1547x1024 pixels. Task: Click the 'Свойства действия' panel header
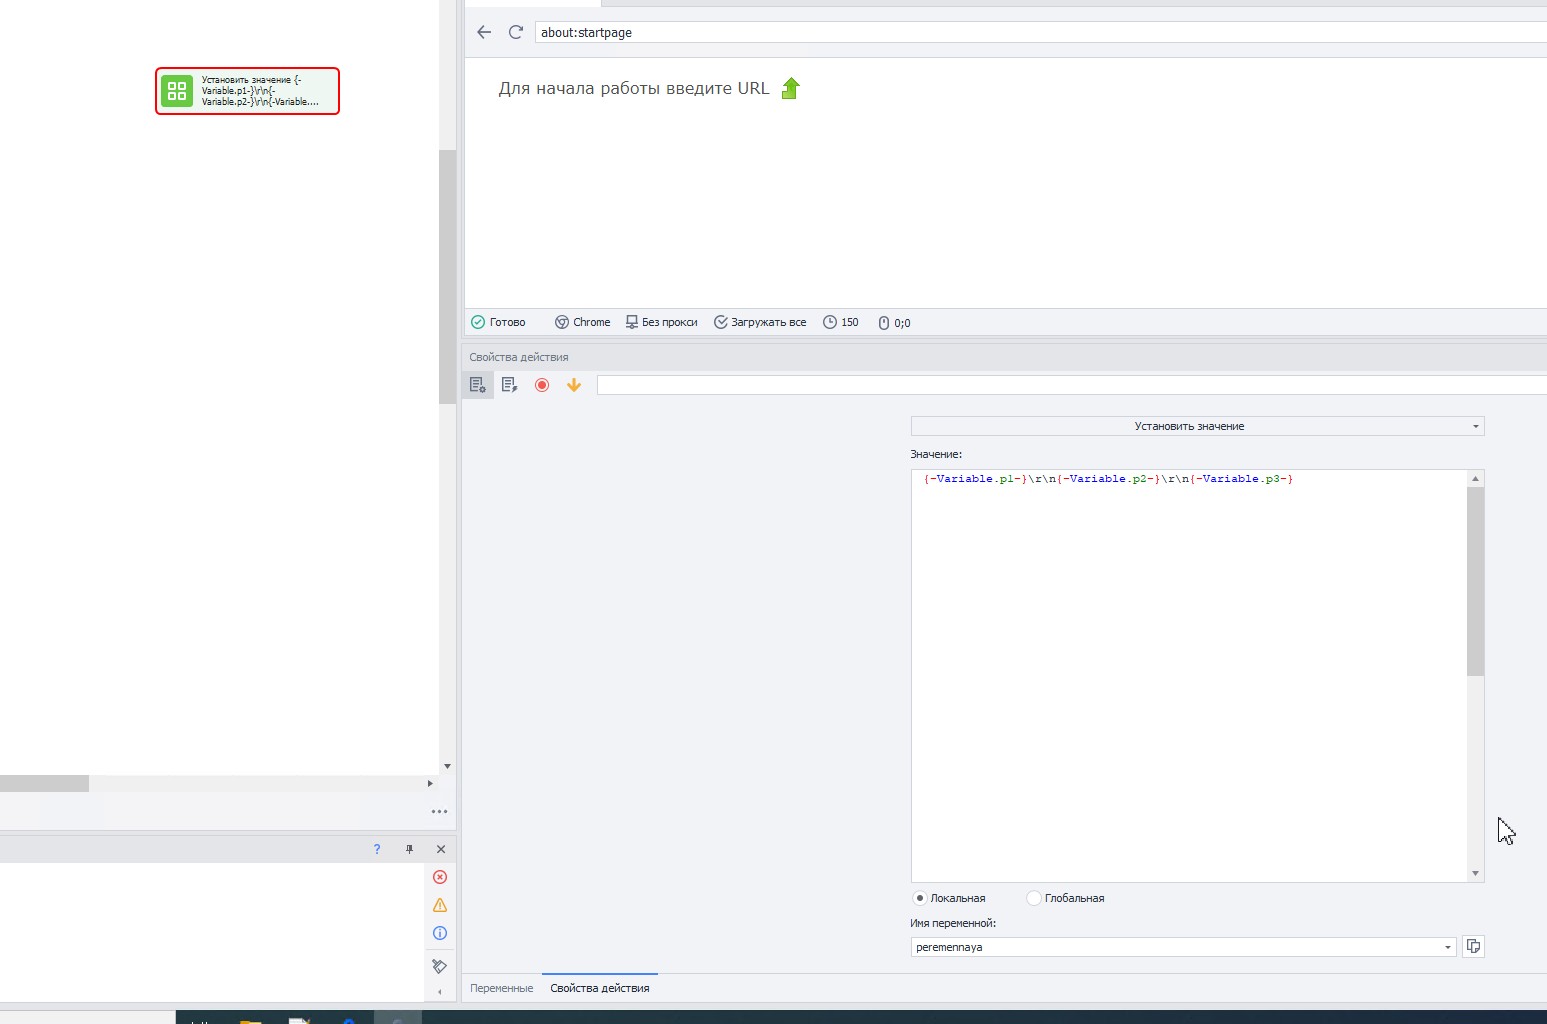(x=519, y=357)
